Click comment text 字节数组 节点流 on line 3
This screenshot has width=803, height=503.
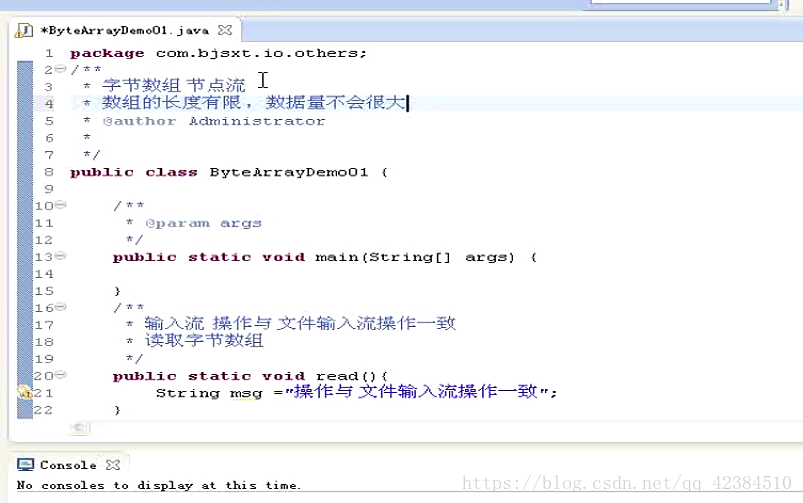174,85
